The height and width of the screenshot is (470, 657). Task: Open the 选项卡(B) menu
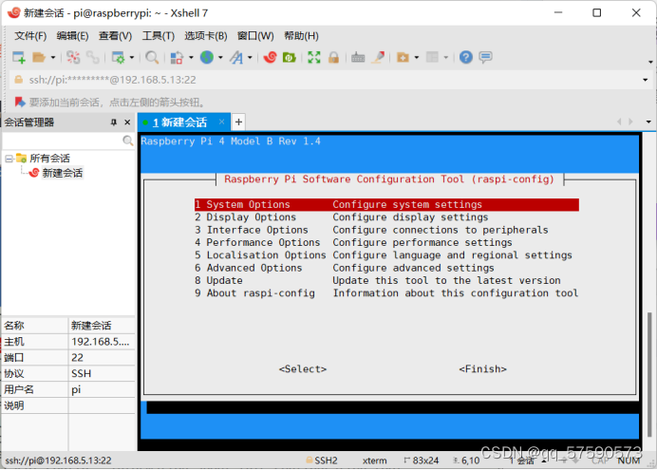coord(206,36)
